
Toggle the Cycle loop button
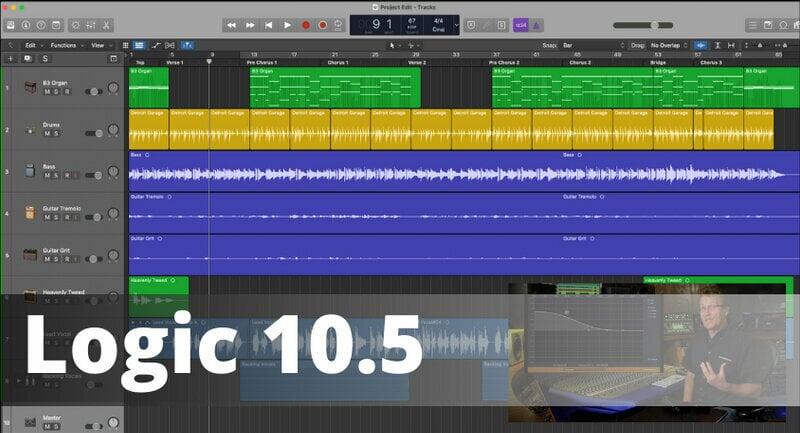coord(340,24)
